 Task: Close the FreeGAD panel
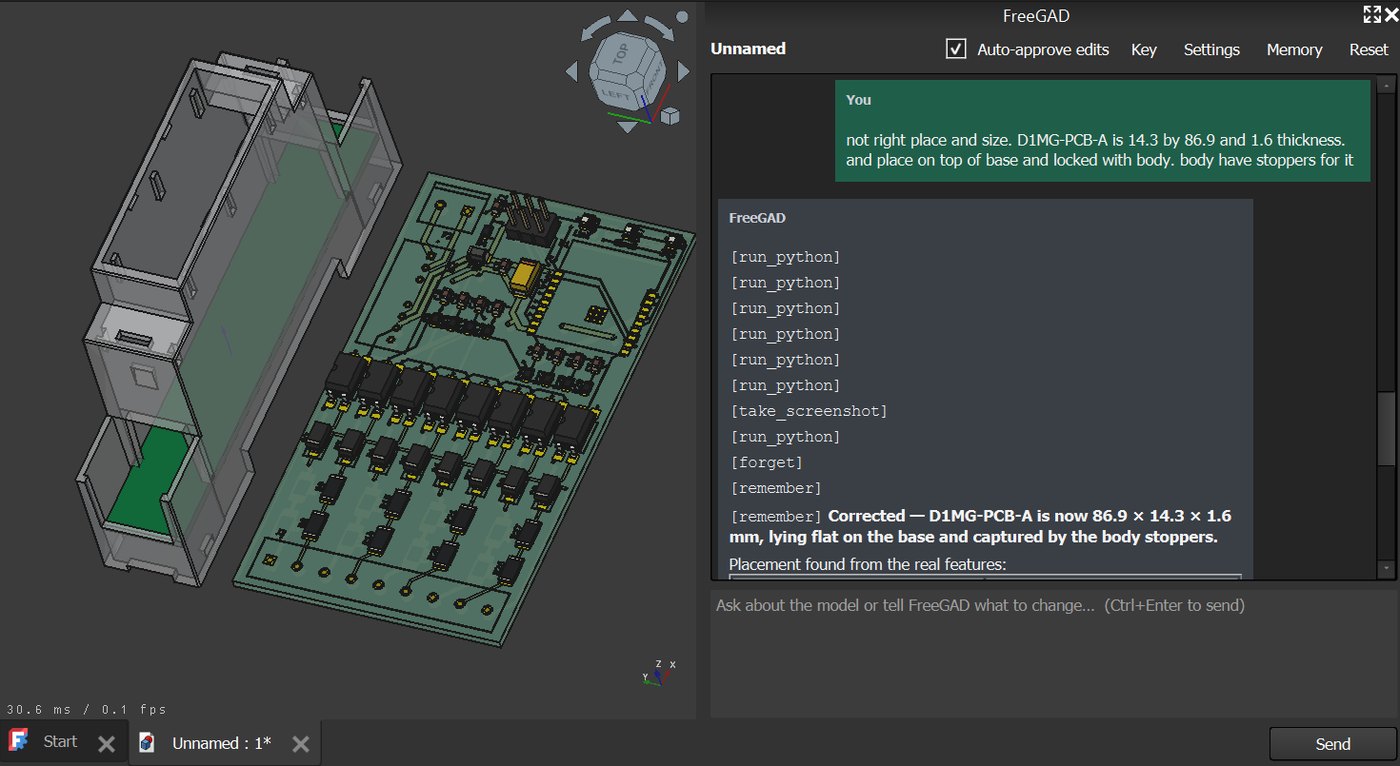click(1389, 14)
